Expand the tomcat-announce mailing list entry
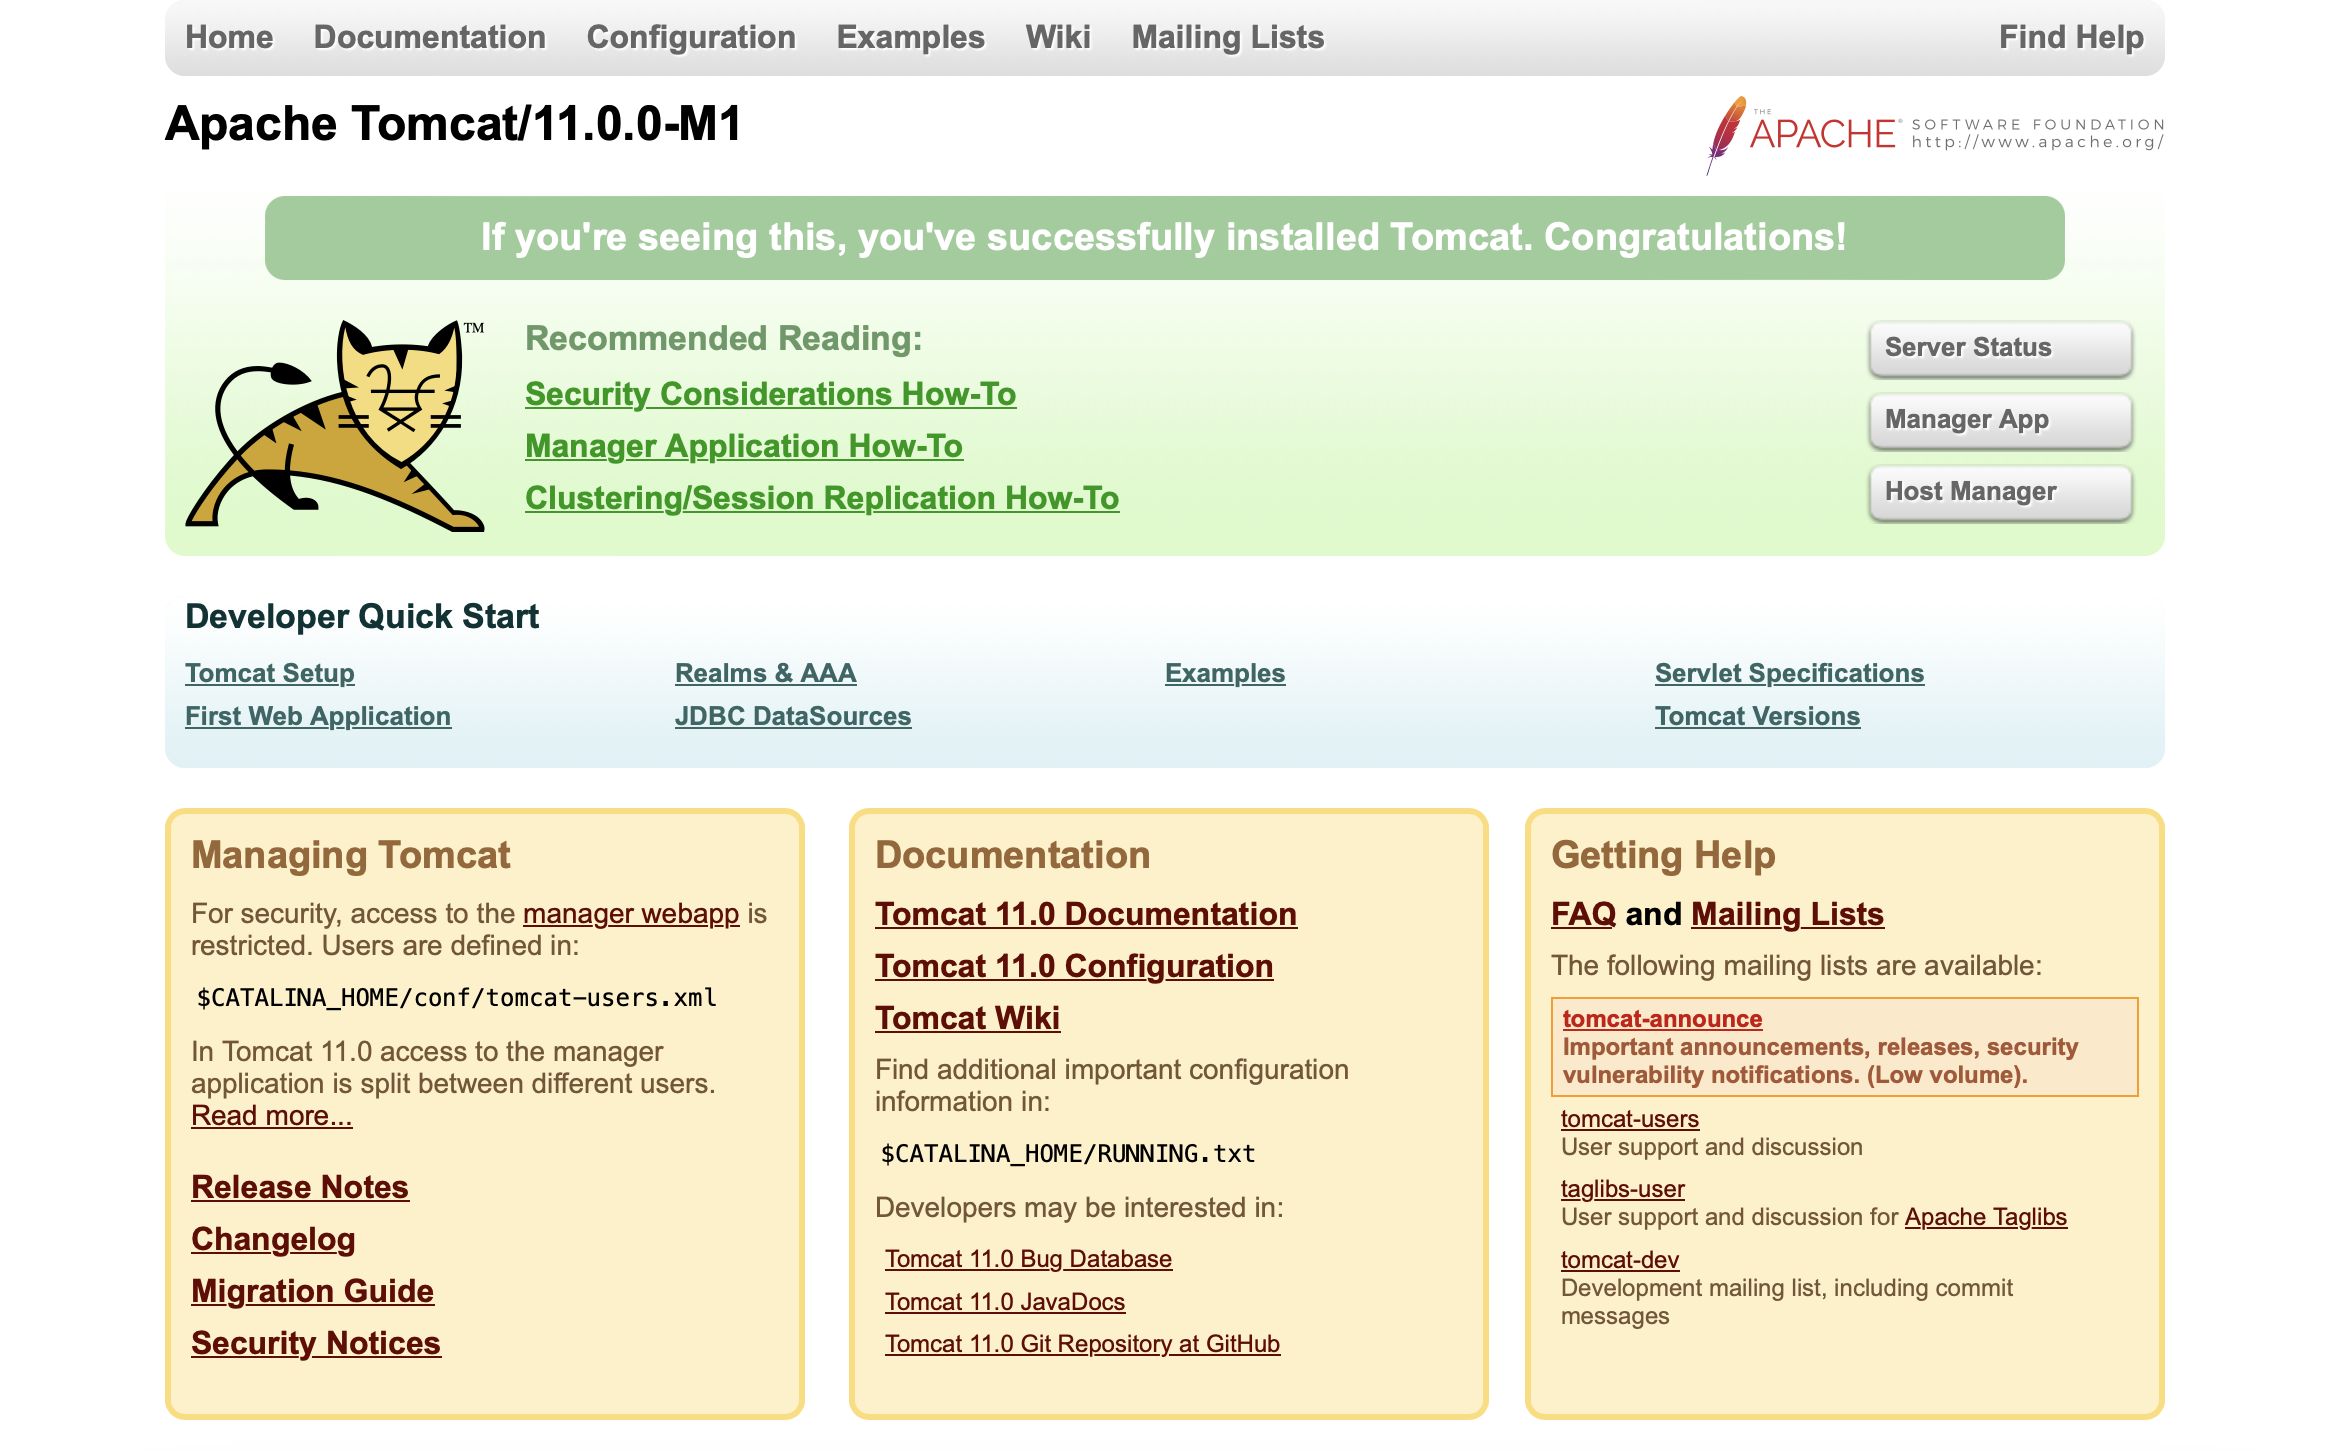The height and width of the screenshot is (1452, 2348). pos(1660,1019)
